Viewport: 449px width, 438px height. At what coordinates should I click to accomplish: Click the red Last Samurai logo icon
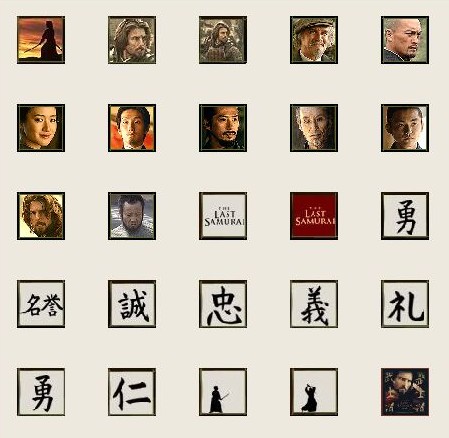[314, 216]
